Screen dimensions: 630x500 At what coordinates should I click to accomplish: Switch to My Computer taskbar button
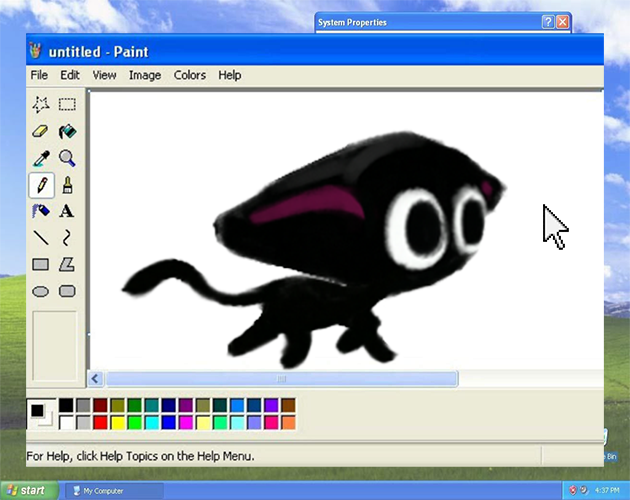(115, 491)
